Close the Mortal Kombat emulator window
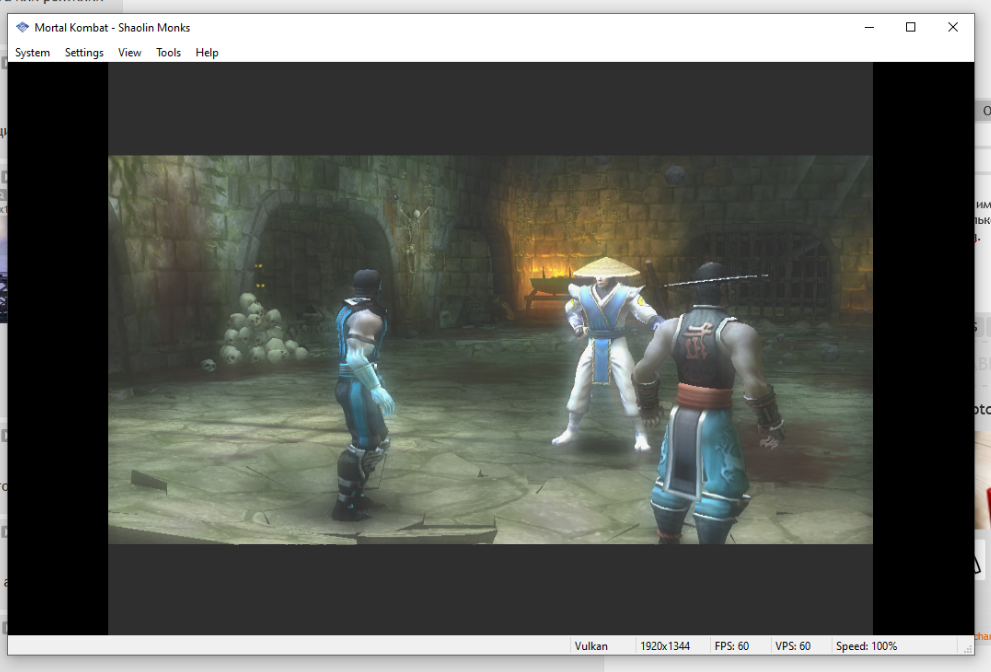This screenshot has width=991, height=672. [952, 27]
